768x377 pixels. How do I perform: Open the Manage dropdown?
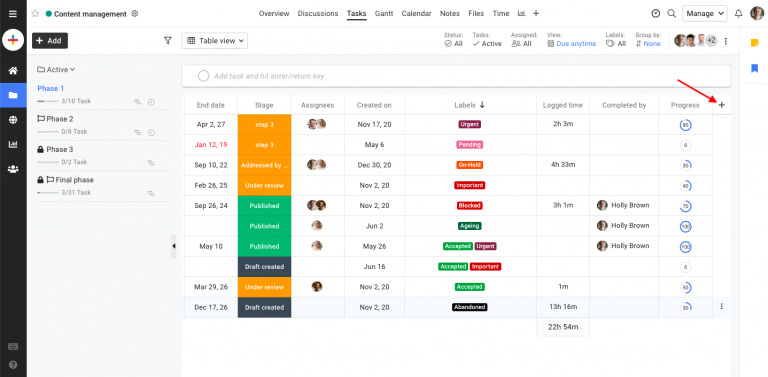[705, 14]
